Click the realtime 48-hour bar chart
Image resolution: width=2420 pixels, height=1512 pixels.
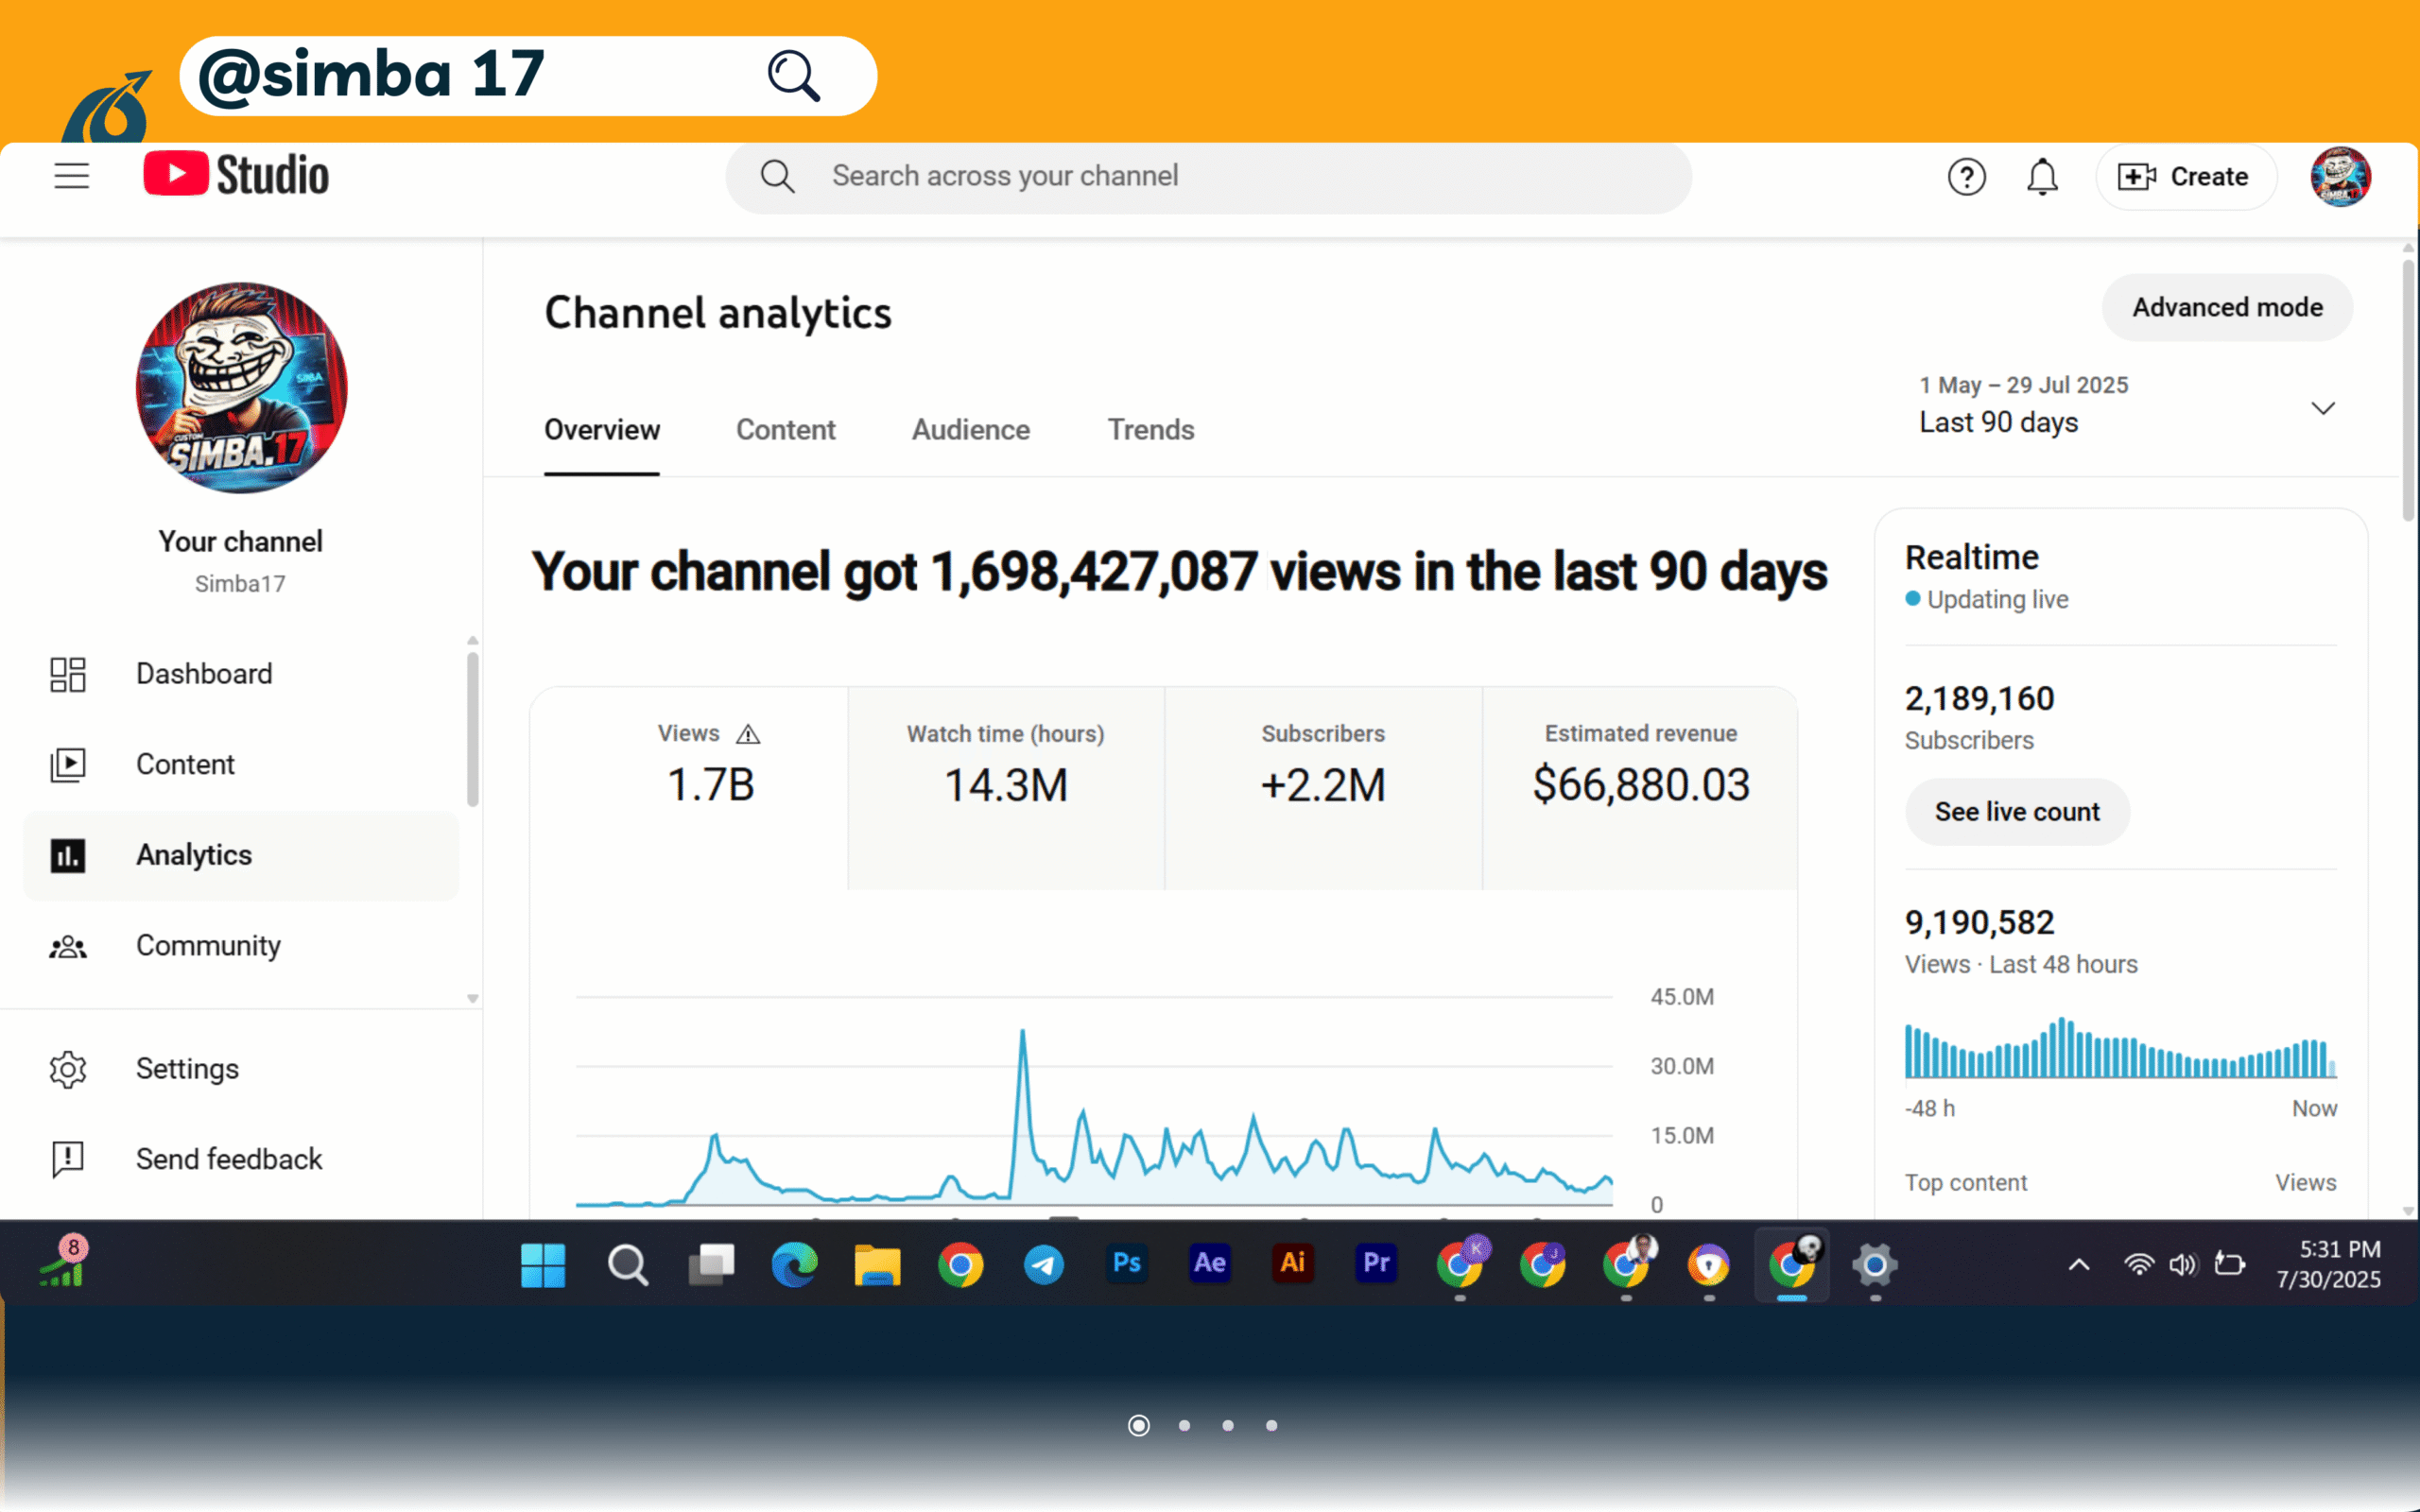[2120, 1048]
